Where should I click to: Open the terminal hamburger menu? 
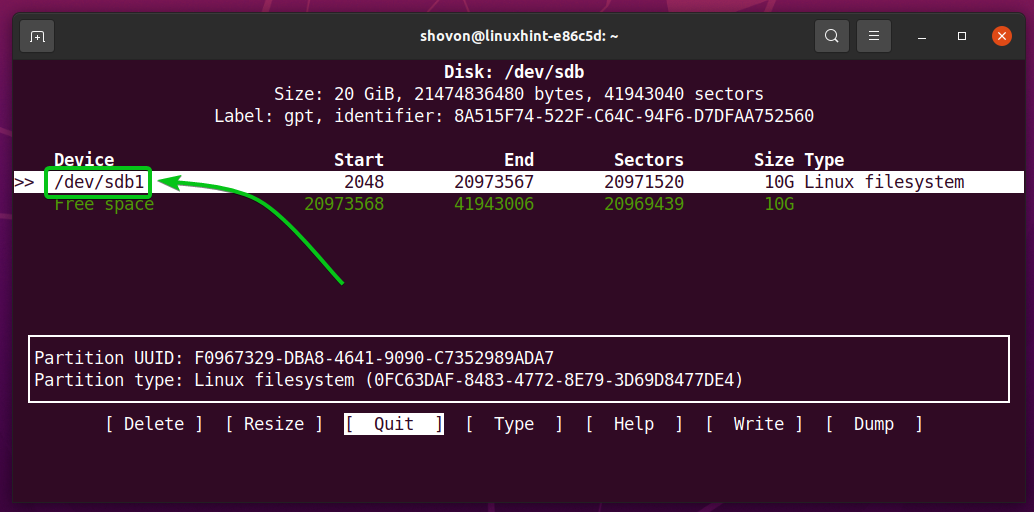tap(874, 36)
